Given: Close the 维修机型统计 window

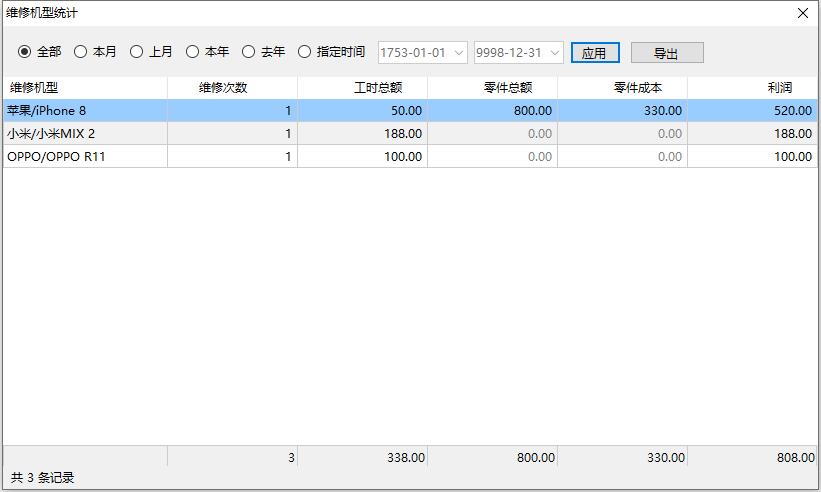Looking at the screenshot, I should (x=803, y=13).
